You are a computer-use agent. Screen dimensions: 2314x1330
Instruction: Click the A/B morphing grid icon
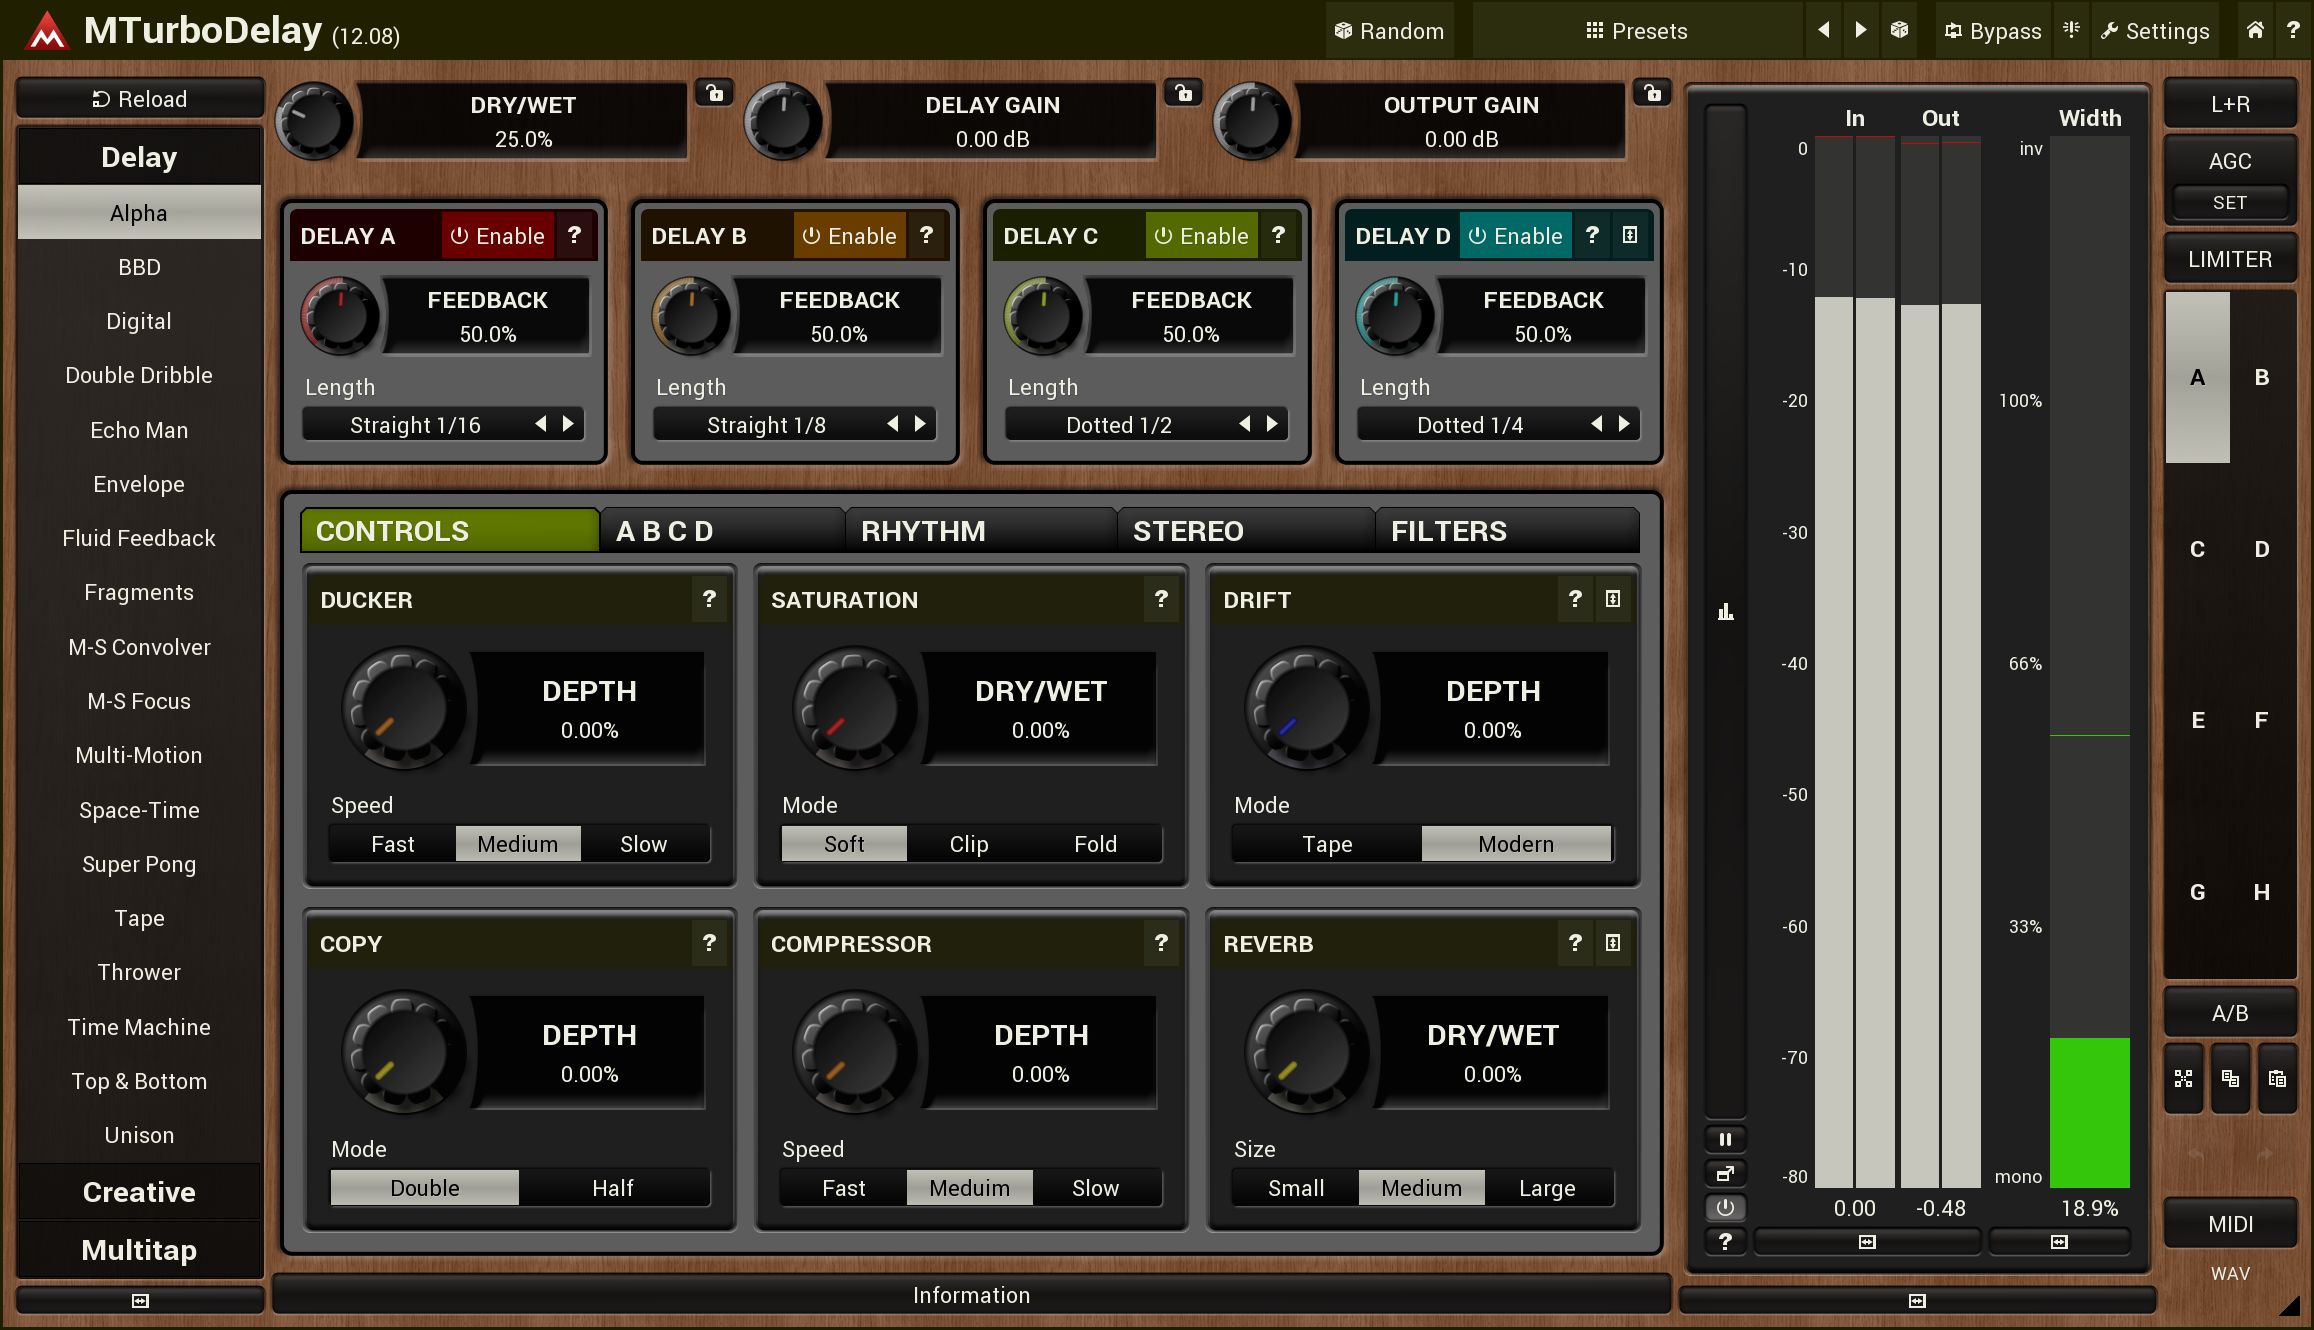2183,1078
